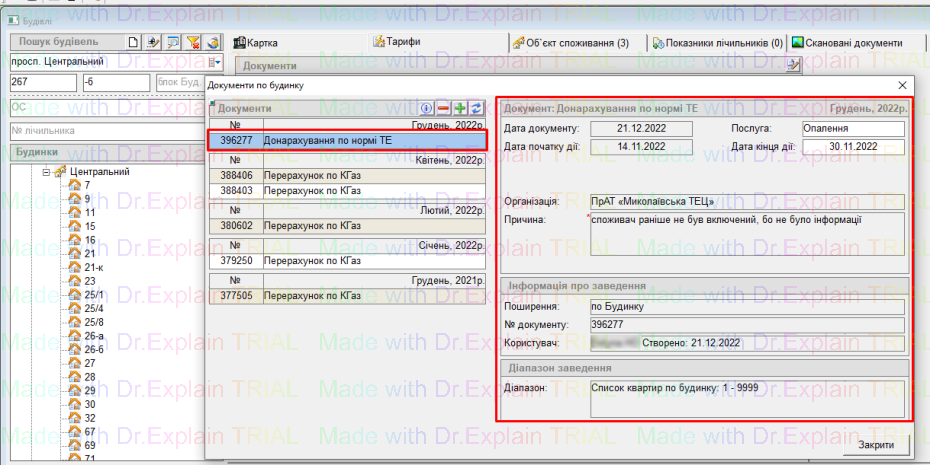Screen dimensions: 930x465
Task: Delete document with red minus icon
Action: click(443, 108)
